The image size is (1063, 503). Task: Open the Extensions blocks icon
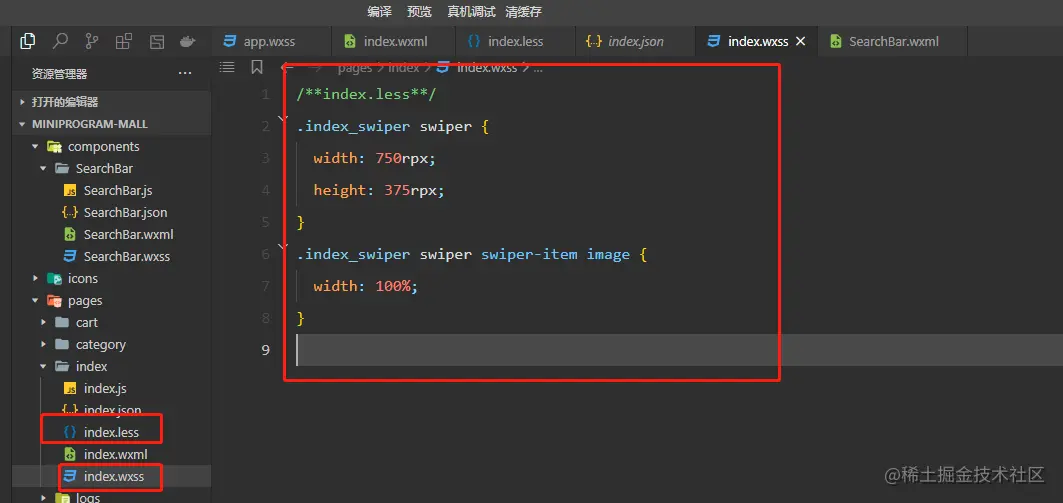pos(124,41)
